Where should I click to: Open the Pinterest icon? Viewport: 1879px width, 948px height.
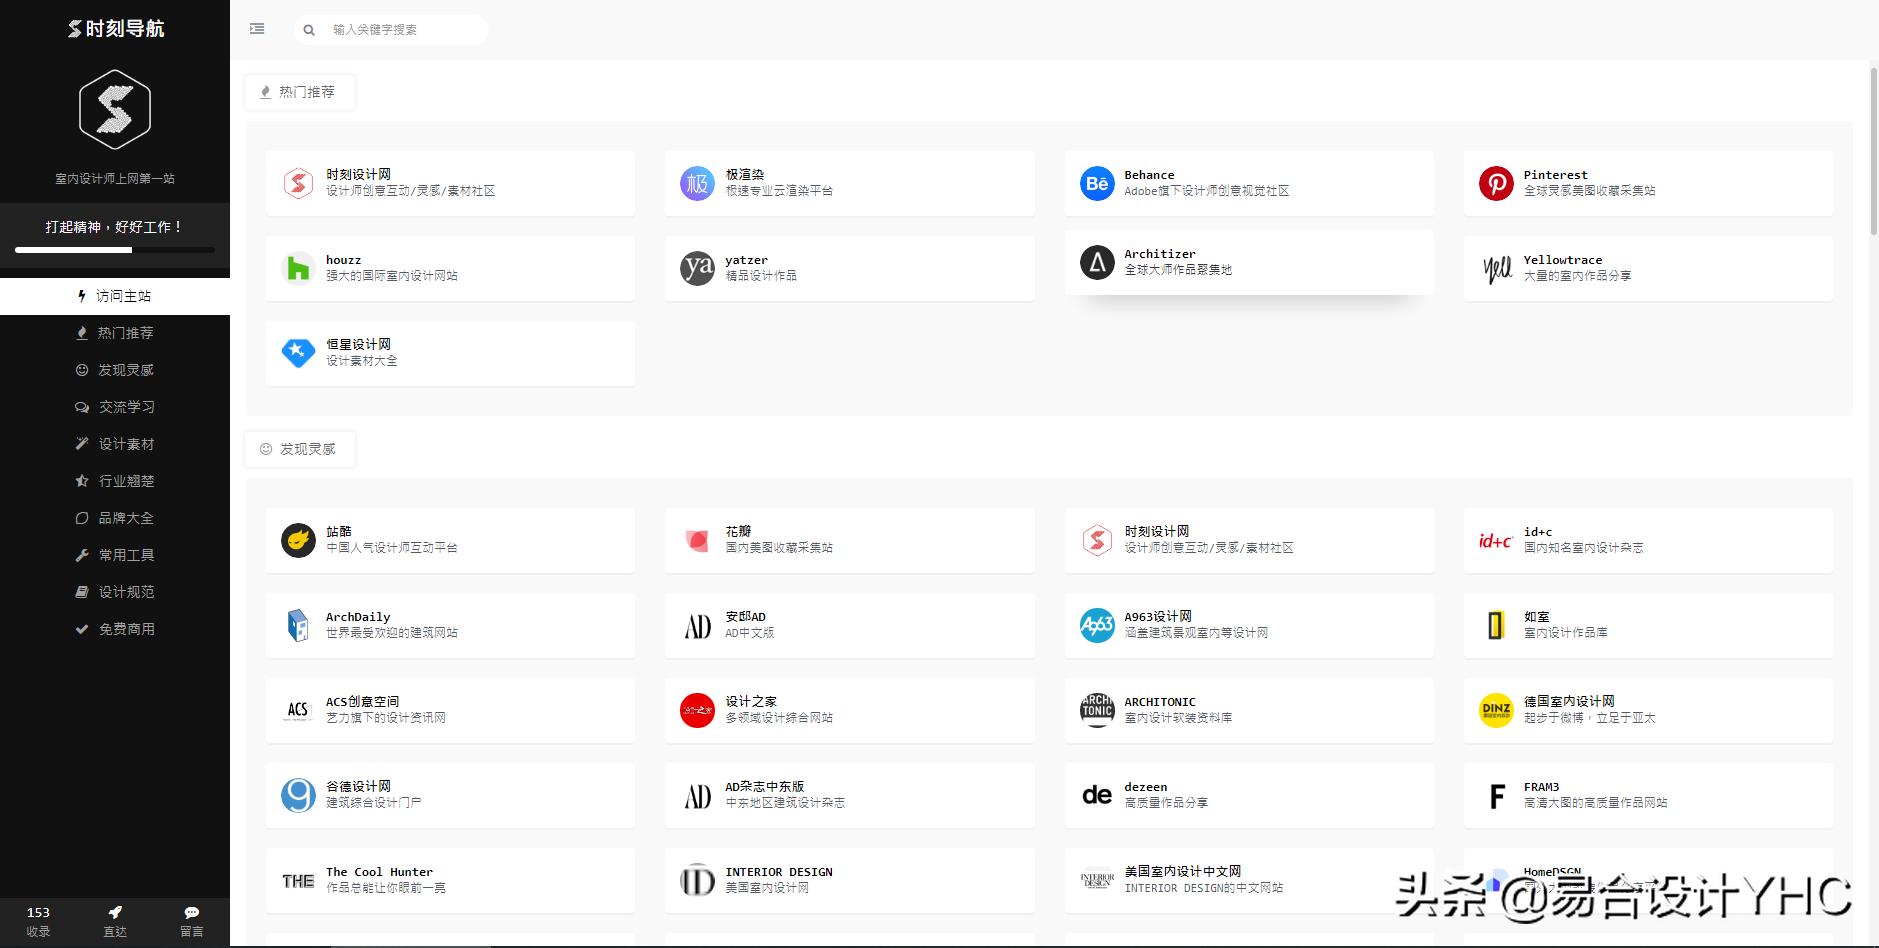(1496, 183)
